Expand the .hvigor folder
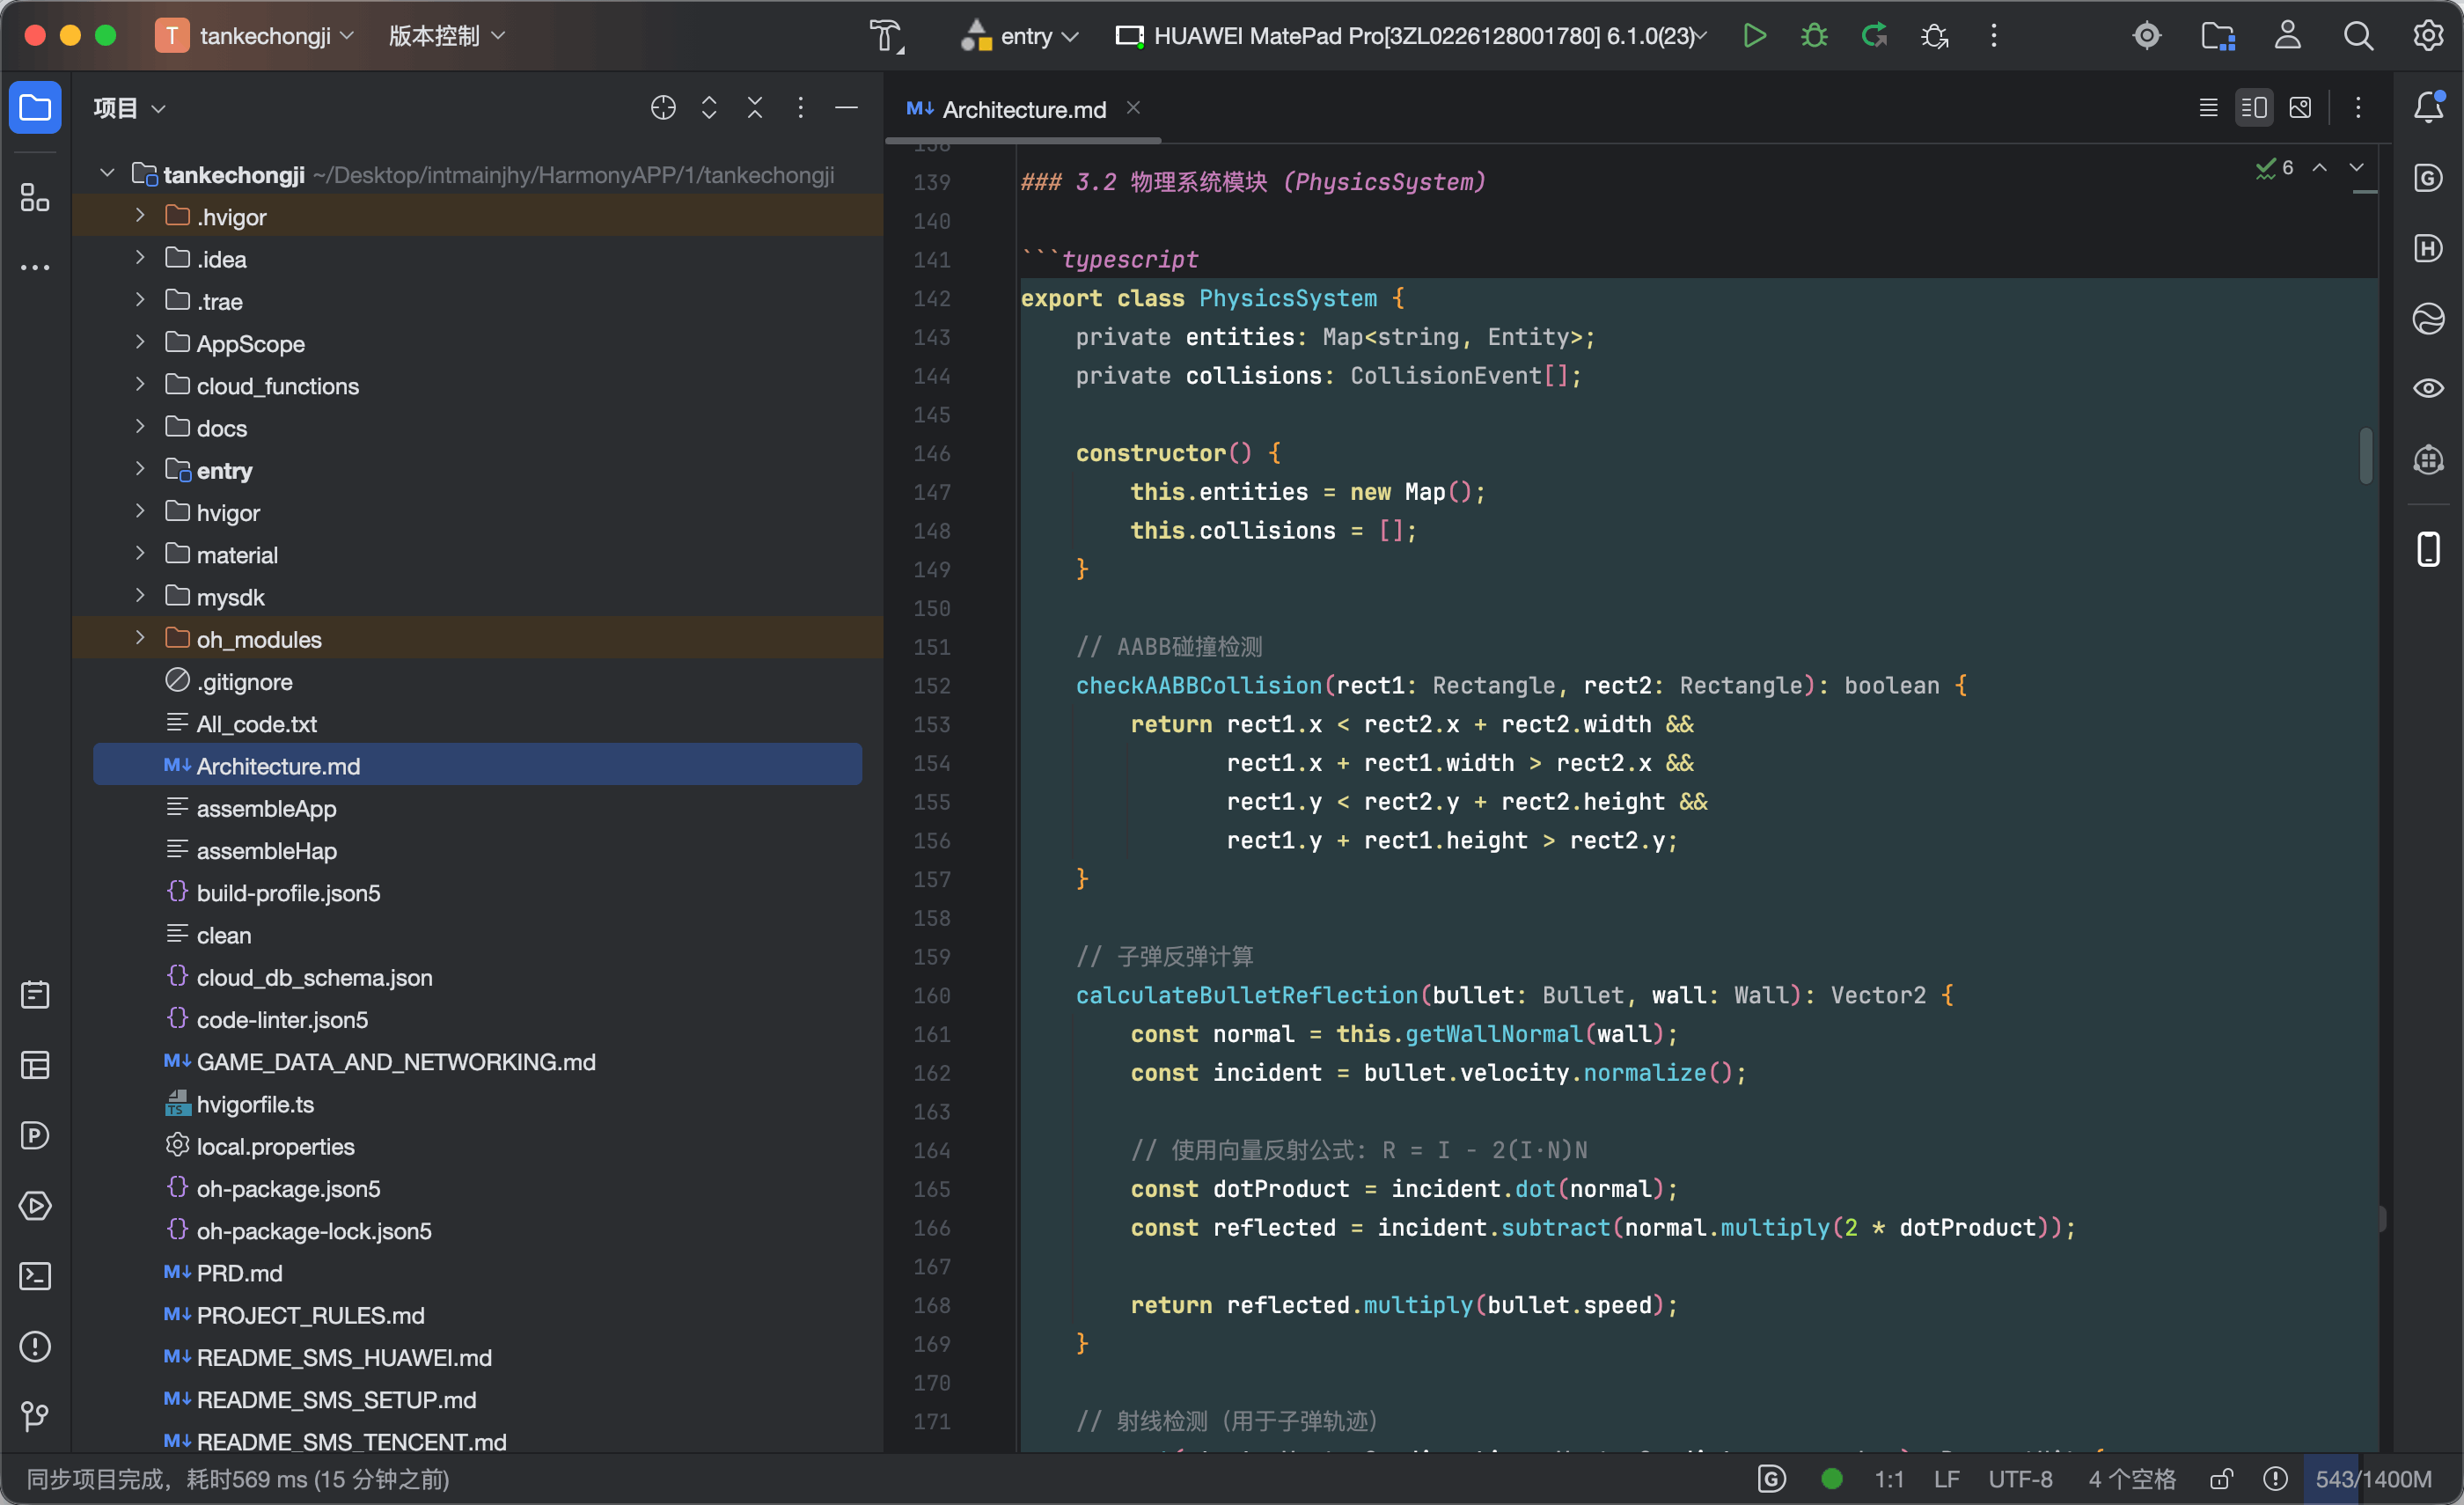Viewport: 2464px width, 1505px height. [x=140, y=216]
